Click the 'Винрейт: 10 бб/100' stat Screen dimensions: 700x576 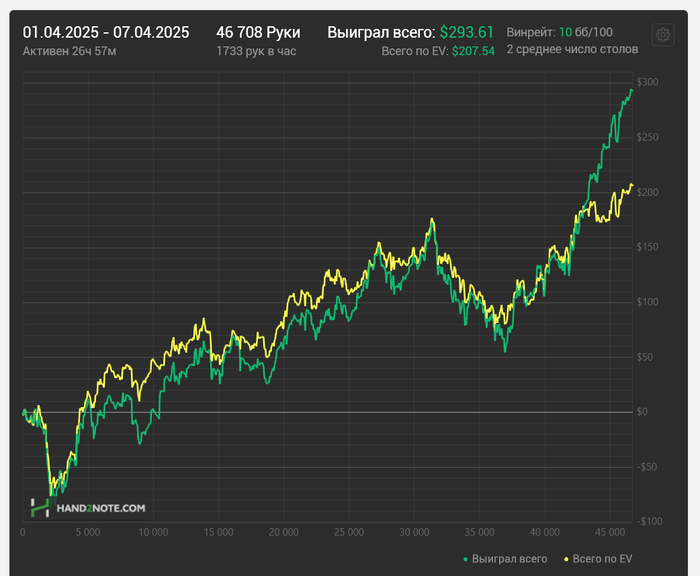[559, 32]
